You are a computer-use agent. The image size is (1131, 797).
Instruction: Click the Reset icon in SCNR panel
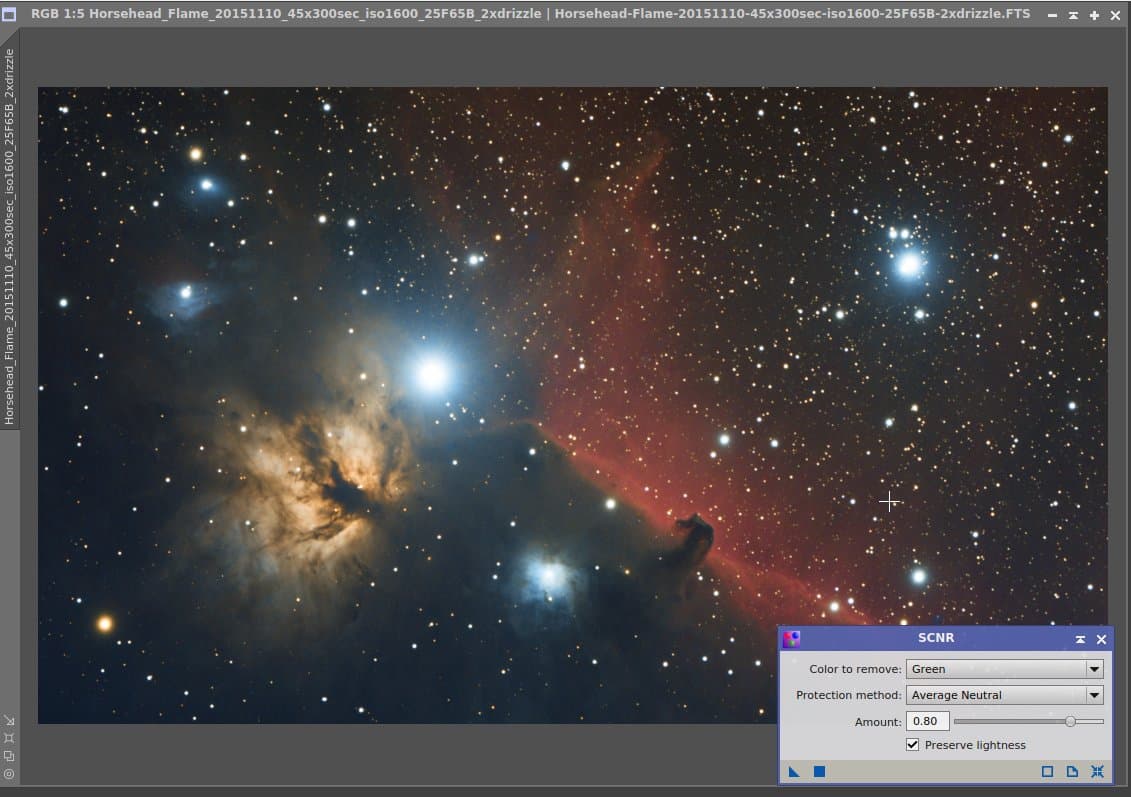[1097, 772]
